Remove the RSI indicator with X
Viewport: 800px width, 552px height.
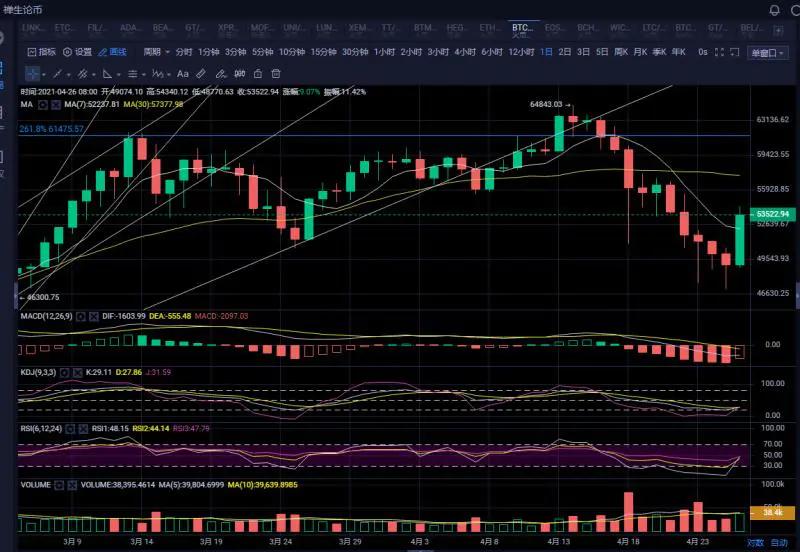click(83, 429)
